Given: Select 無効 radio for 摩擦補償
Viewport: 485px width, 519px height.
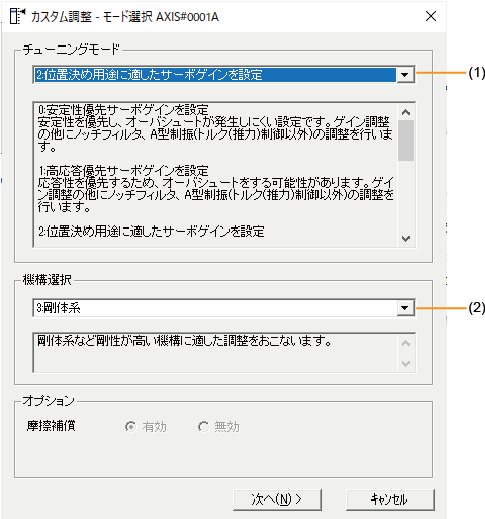Looking at the screenshot, I should pos(203,426).
